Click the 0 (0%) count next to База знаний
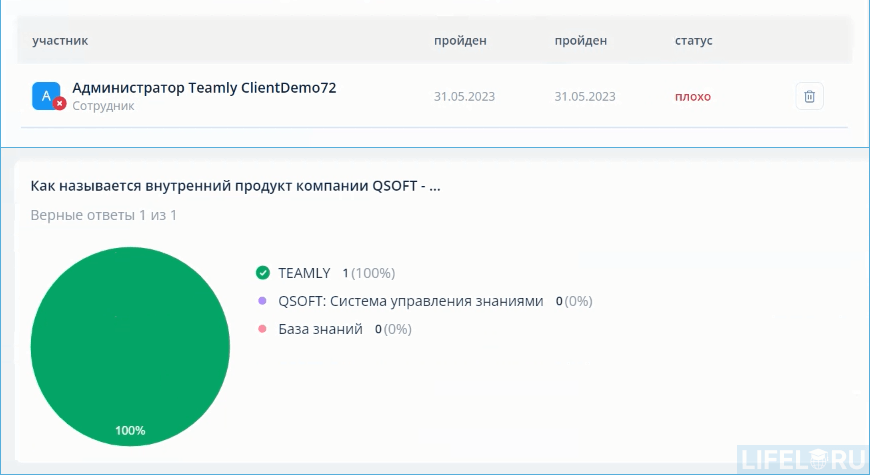The image size is (870, 475). click(x=393, y=329)
